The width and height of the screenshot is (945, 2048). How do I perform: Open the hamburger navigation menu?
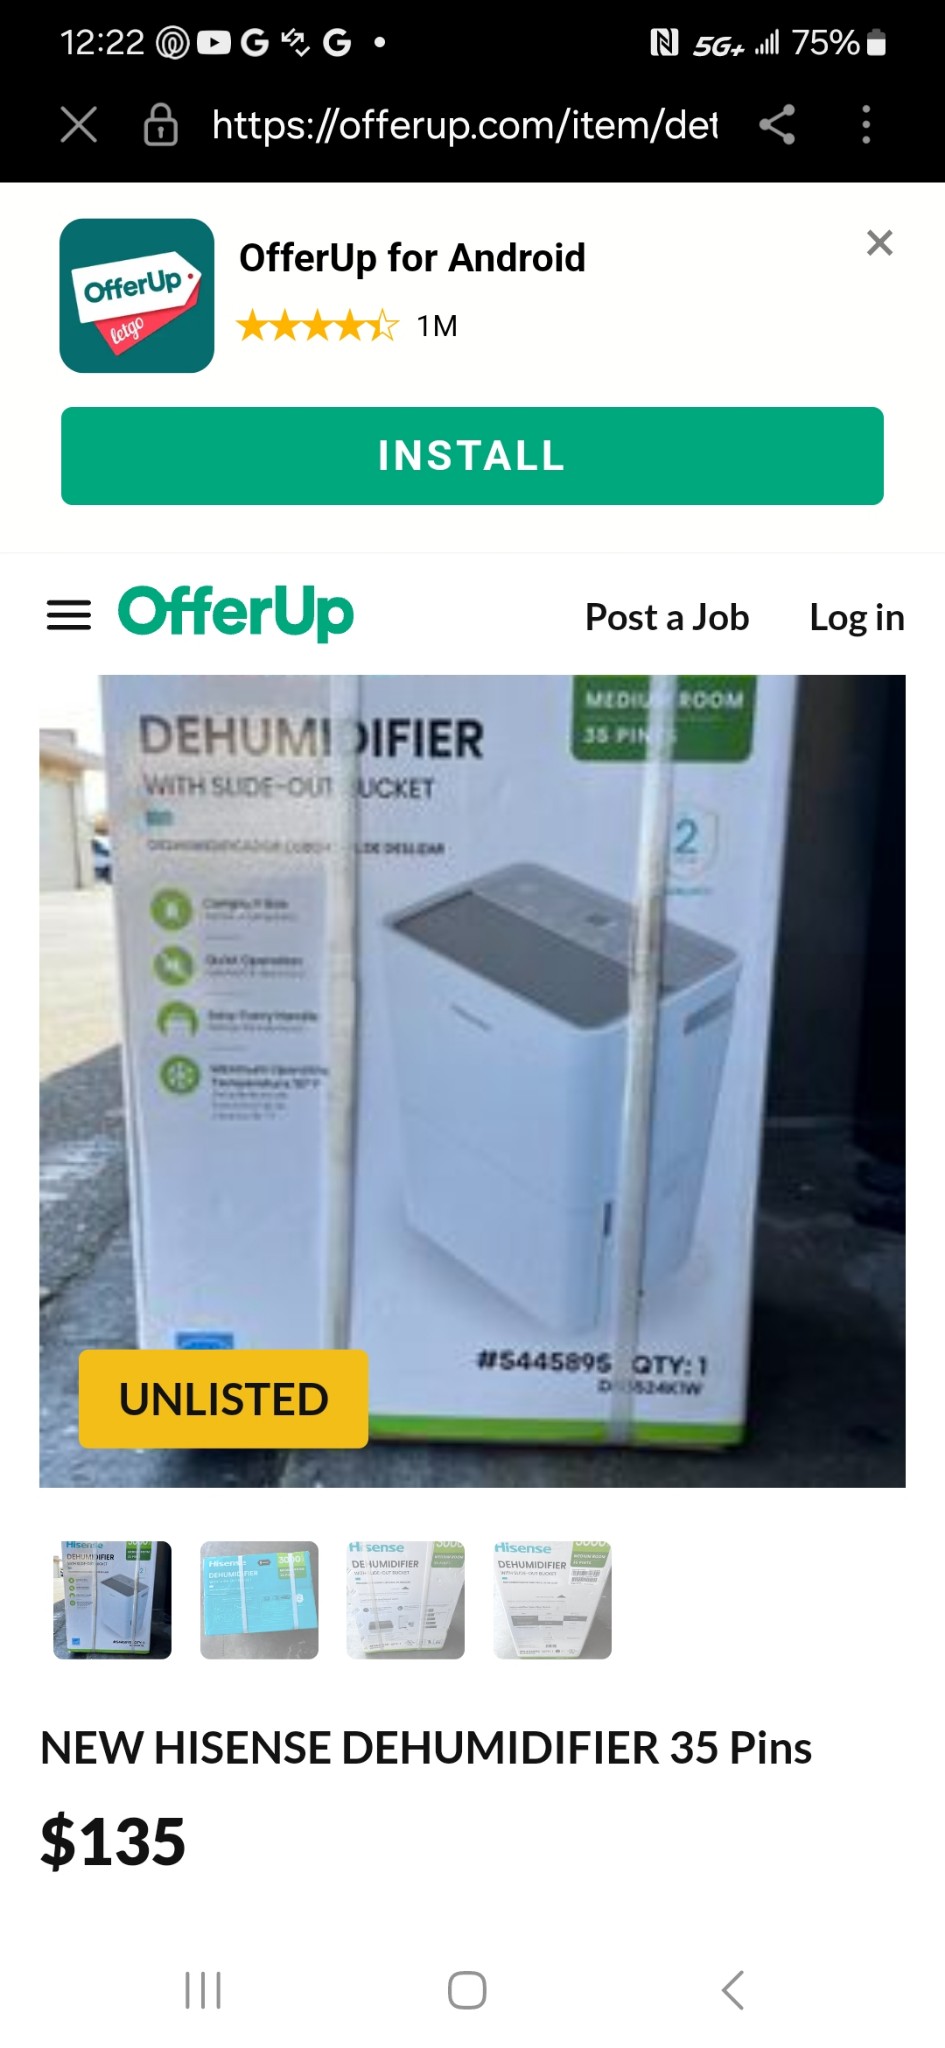(x=69, y=616)
